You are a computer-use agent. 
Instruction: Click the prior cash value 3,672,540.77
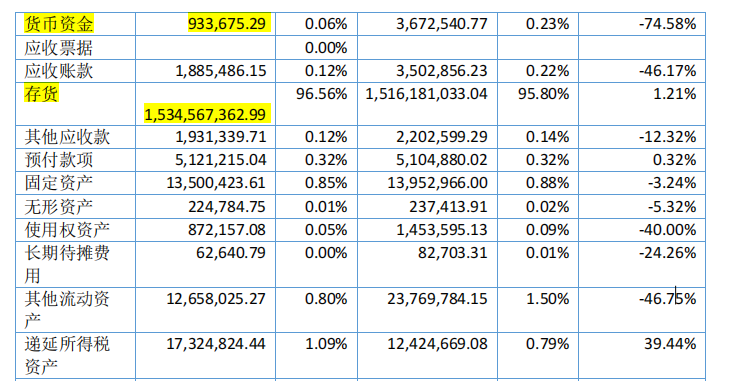442,23
